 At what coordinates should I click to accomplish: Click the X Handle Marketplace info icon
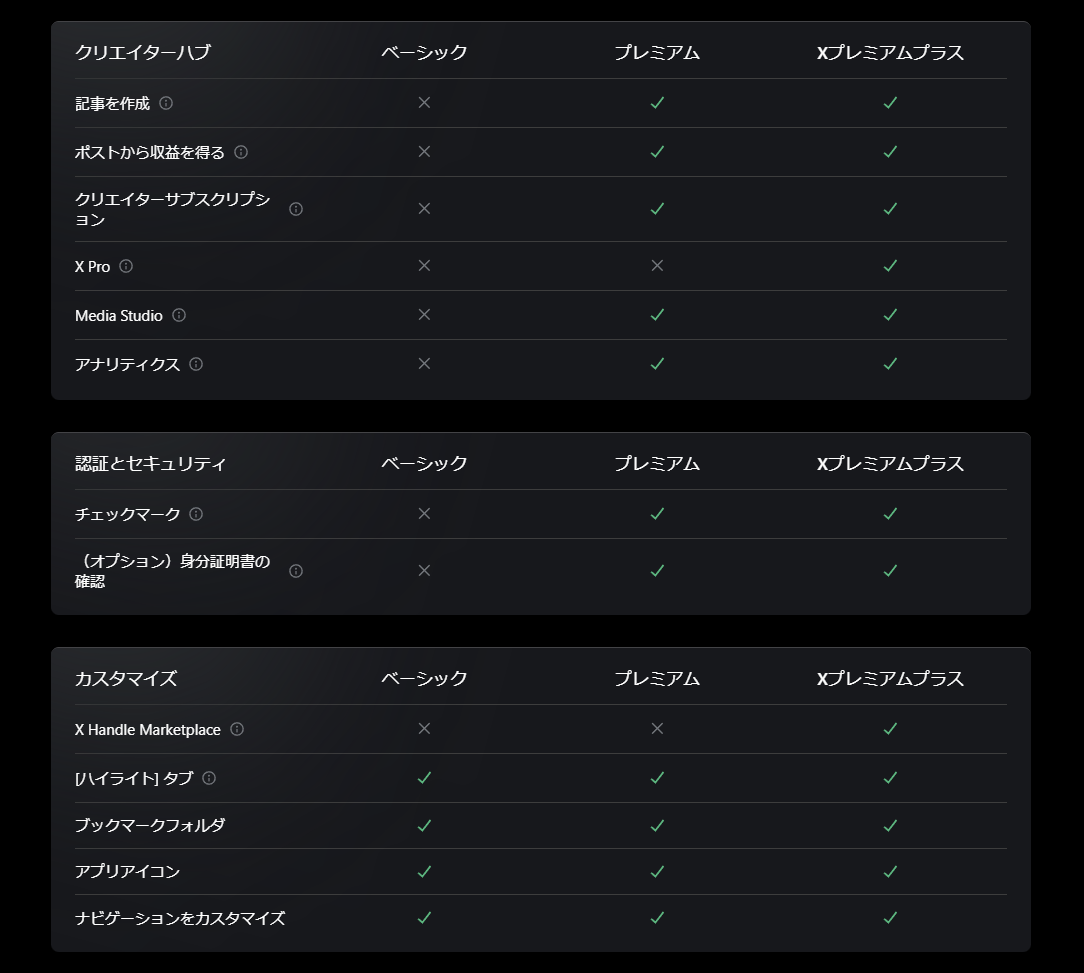[237, 729]
